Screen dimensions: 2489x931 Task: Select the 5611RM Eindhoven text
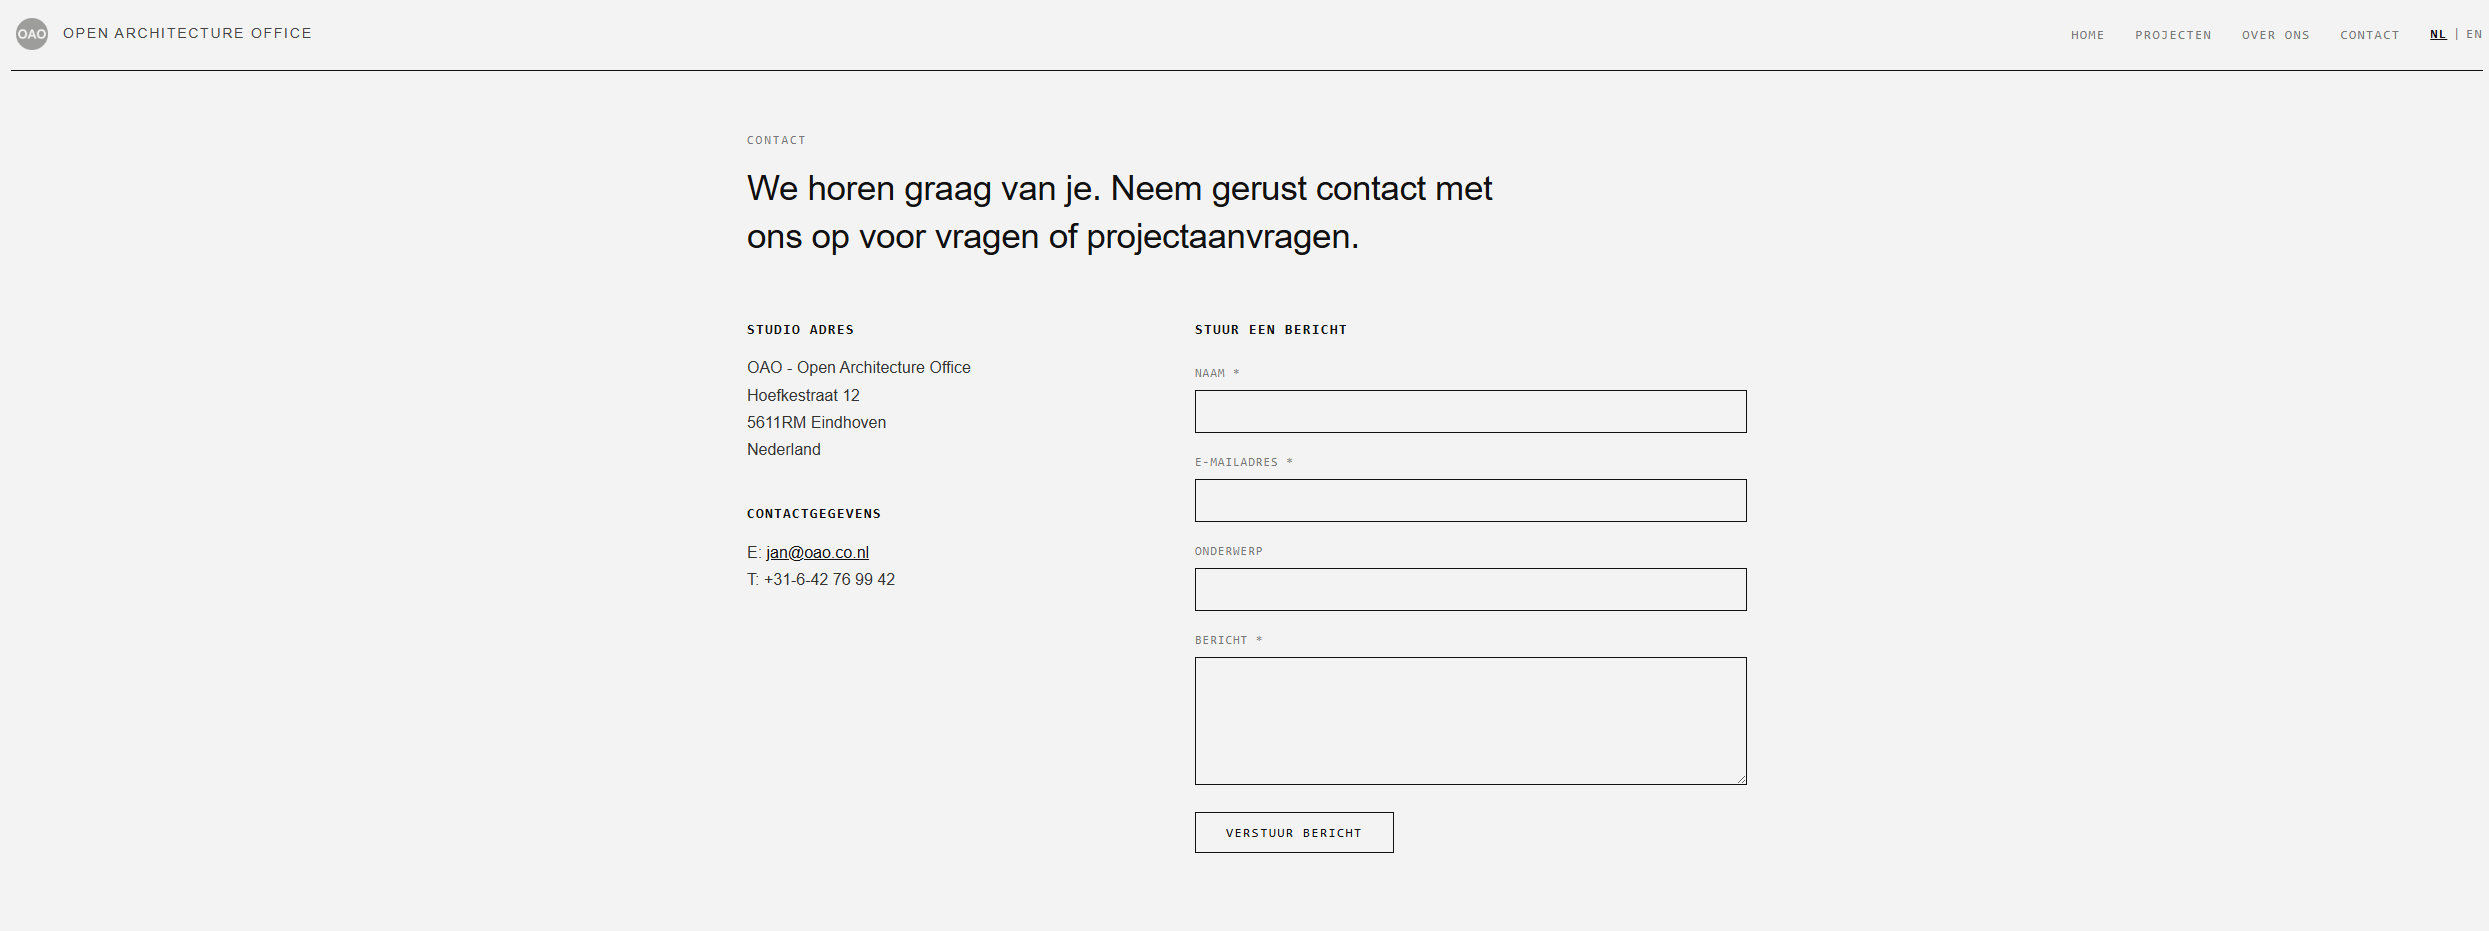pos(816,422)
